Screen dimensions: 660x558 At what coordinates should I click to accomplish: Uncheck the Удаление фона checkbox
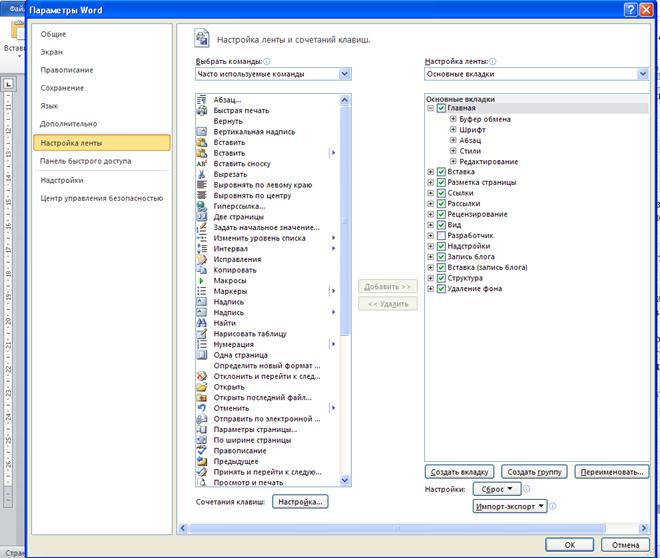point(441,289)
